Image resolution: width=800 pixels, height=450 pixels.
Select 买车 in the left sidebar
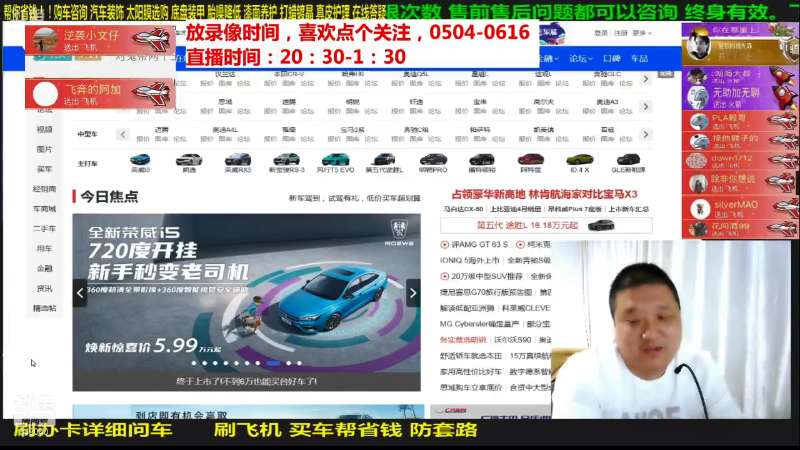pyautogui.click(x=44, y=169)
